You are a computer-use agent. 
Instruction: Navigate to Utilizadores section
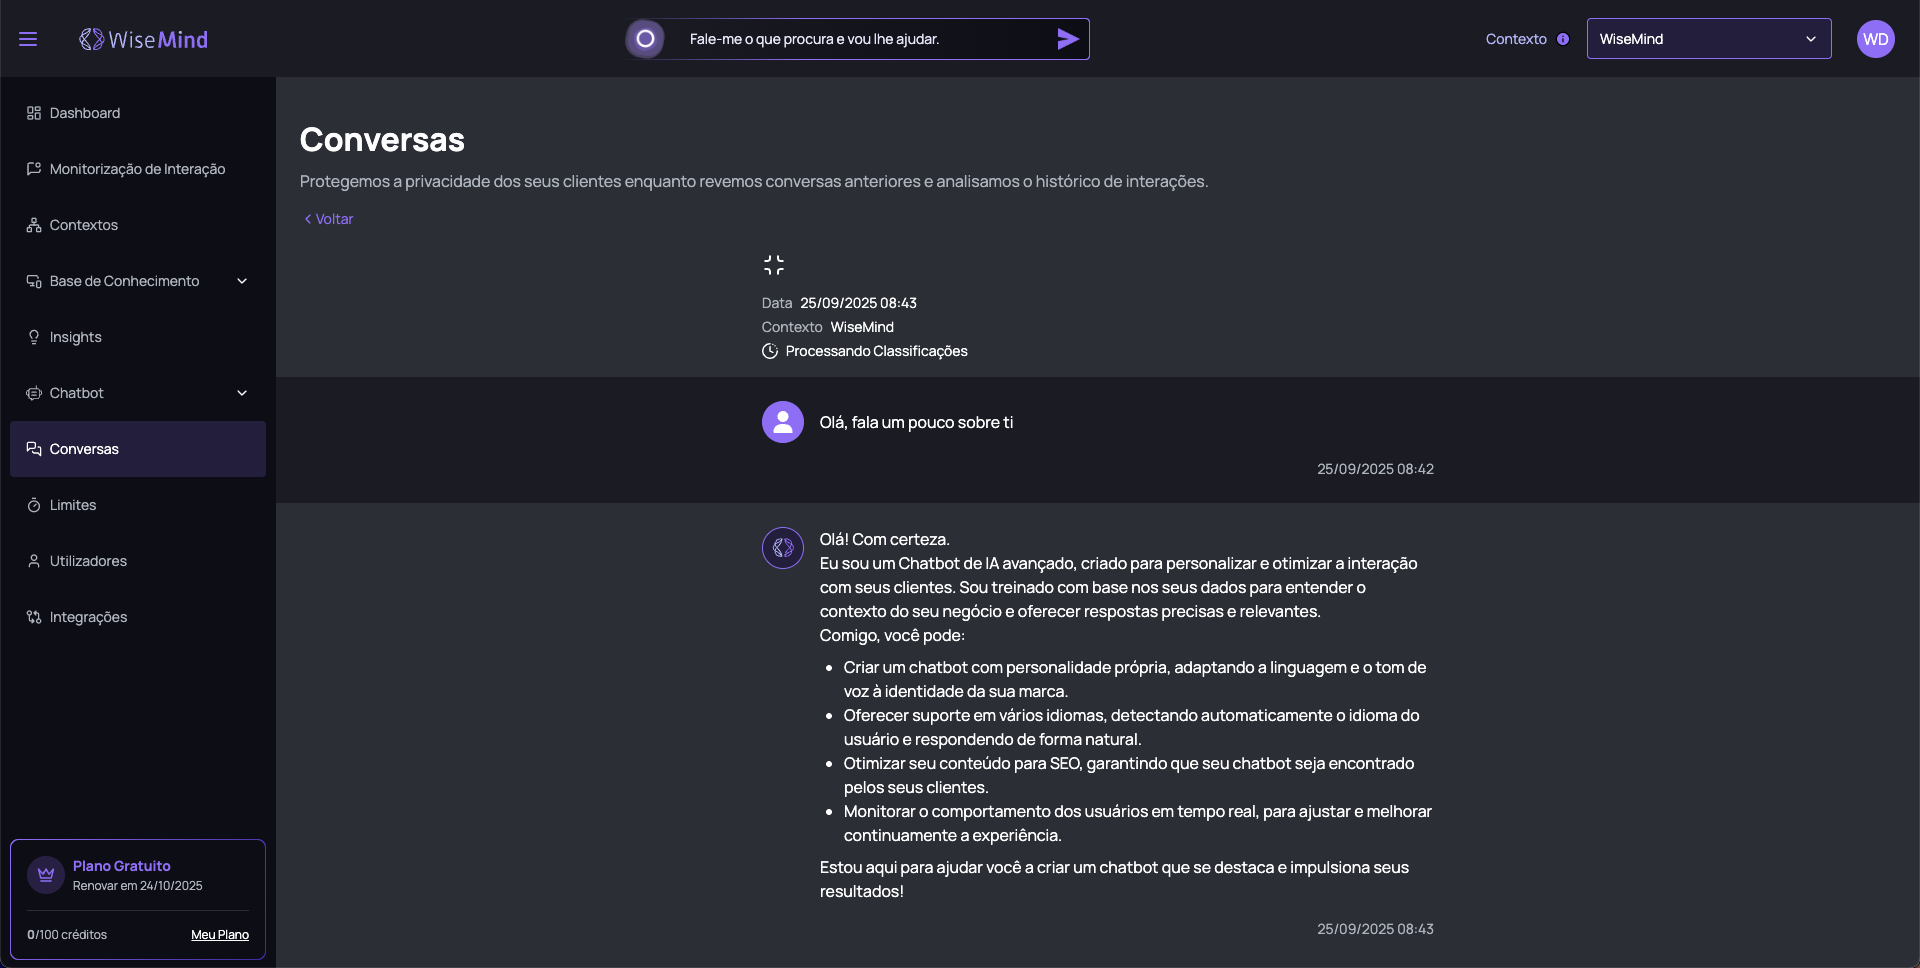click(88, 561)
